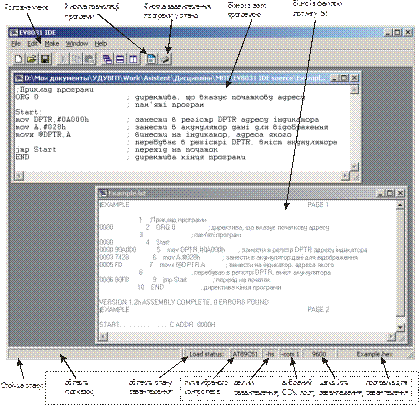Click the '-hs' load mode status field
Screen dimensions: 420x406
click(270, 354)
